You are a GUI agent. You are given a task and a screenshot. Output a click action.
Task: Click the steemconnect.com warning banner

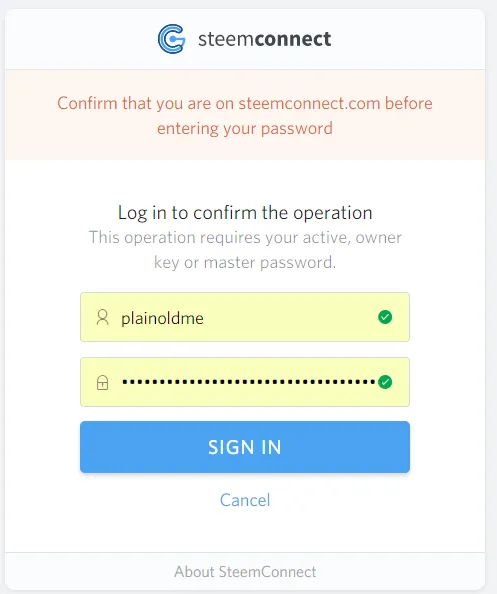tap(245, 115)
